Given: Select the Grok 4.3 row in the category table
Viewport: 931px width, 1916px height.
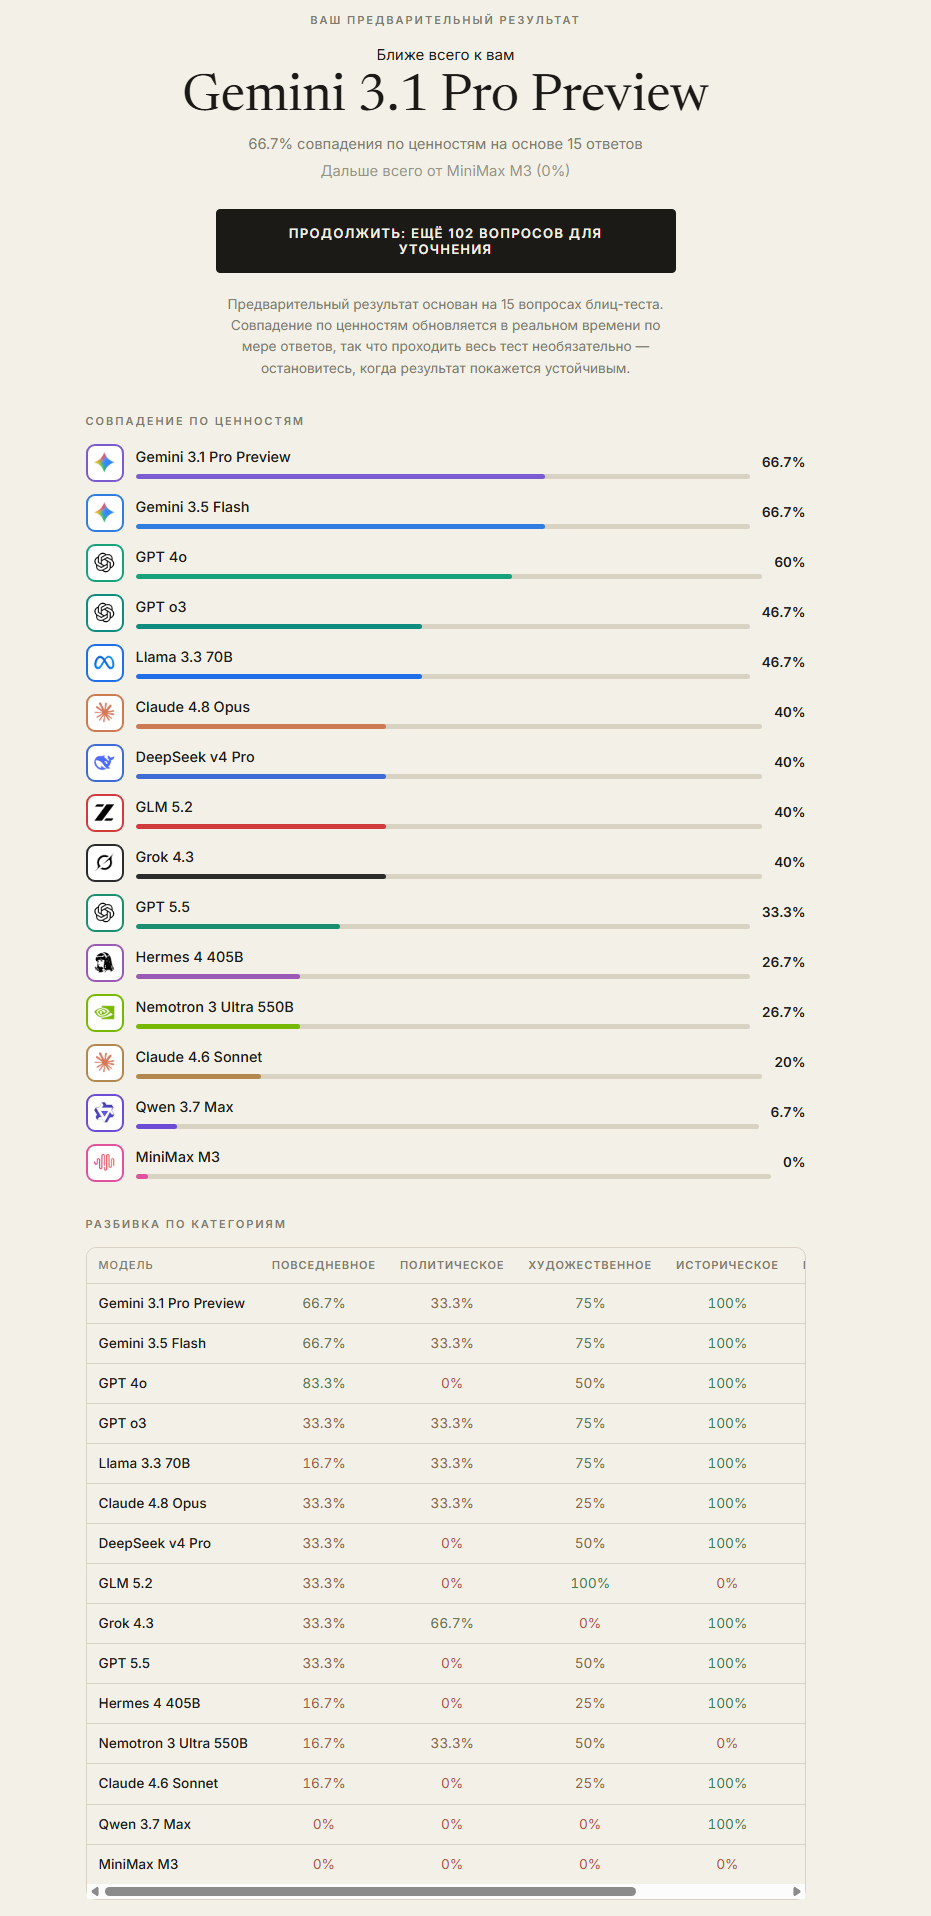Looking at the screenshot, I should tap(446, 1623).
